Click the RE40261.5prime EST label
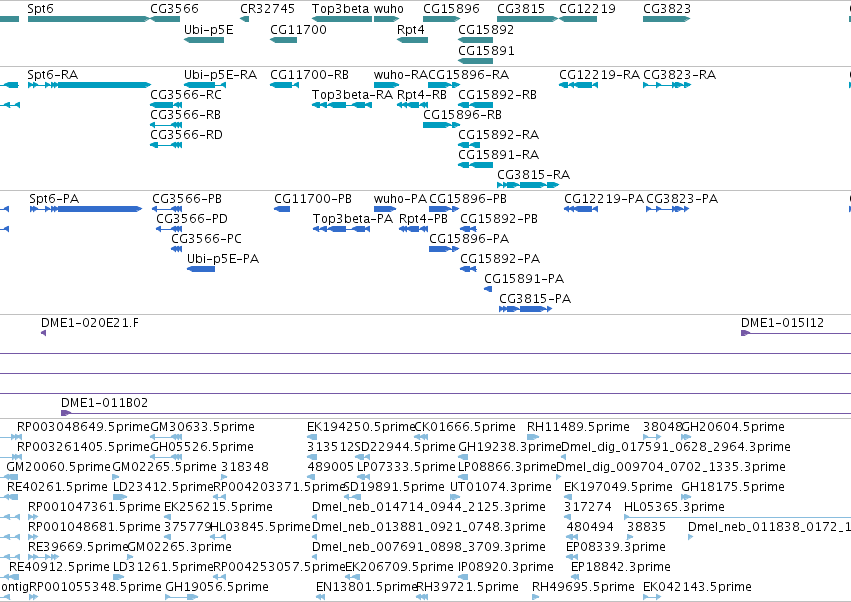The width and height of the screenshot is (851, 602). coord(57,486)
